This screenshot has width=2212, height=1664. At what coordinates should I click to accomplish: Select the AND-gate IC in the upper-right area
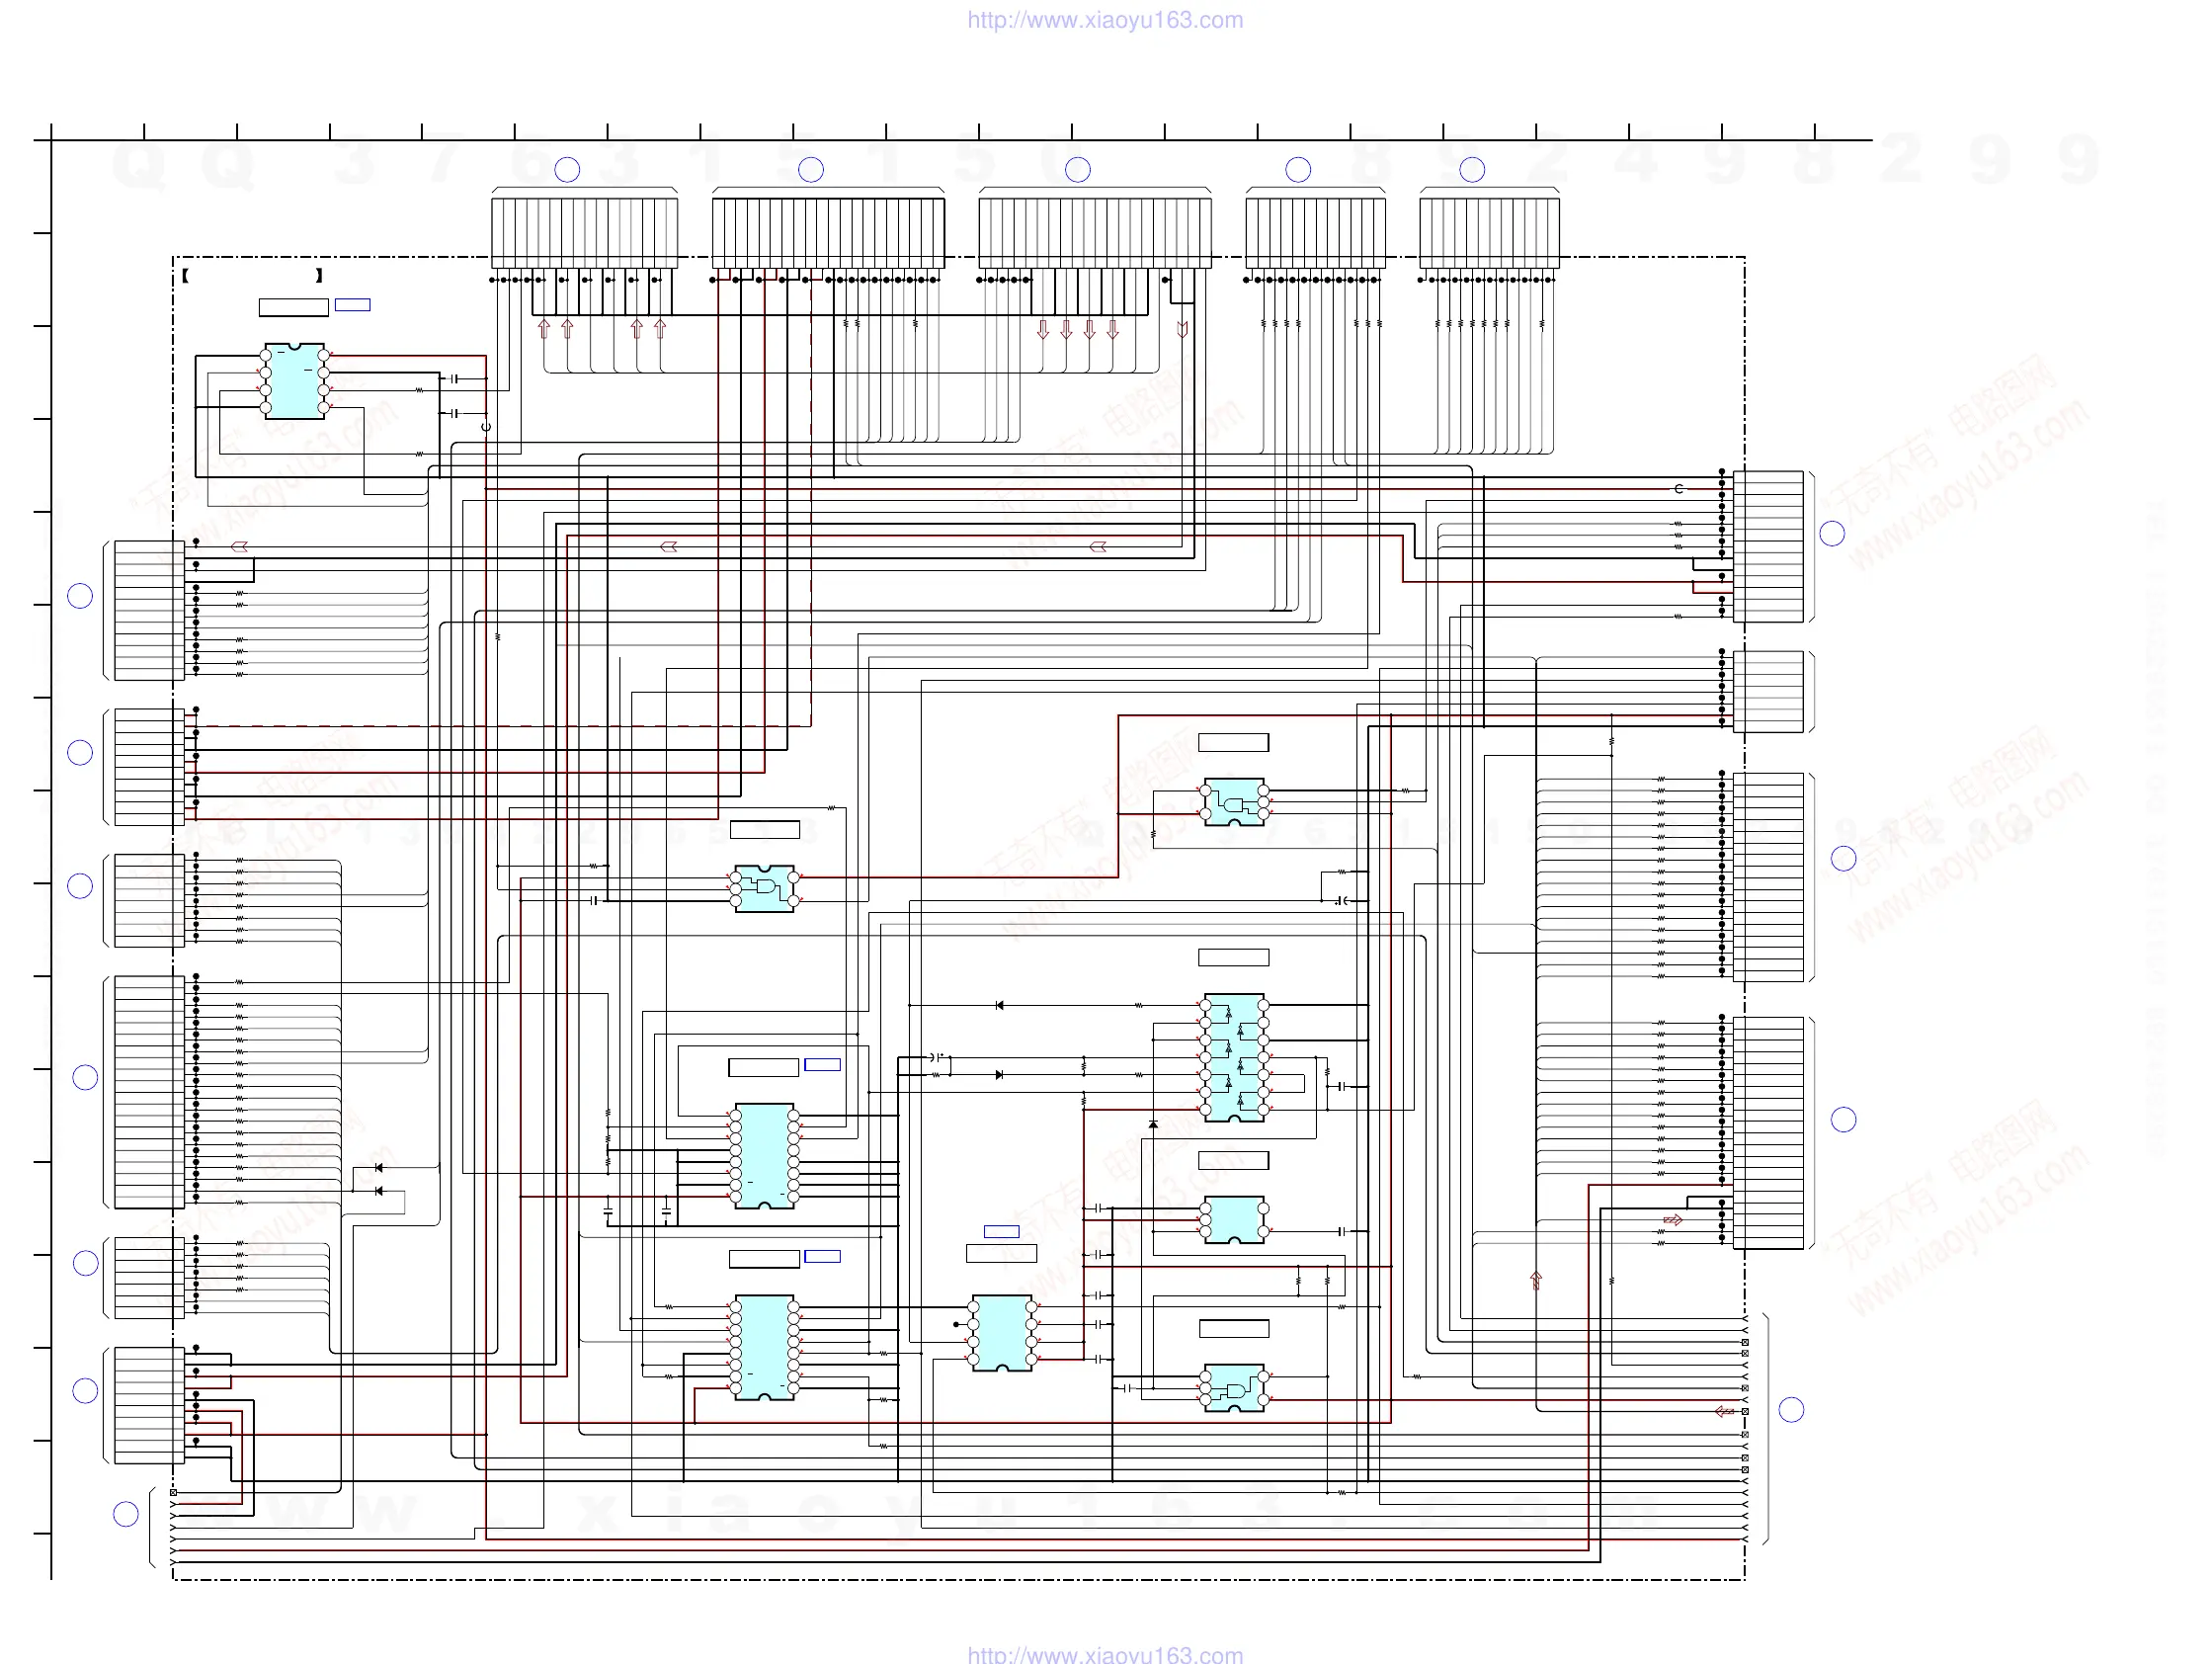tap(1234, 802)
